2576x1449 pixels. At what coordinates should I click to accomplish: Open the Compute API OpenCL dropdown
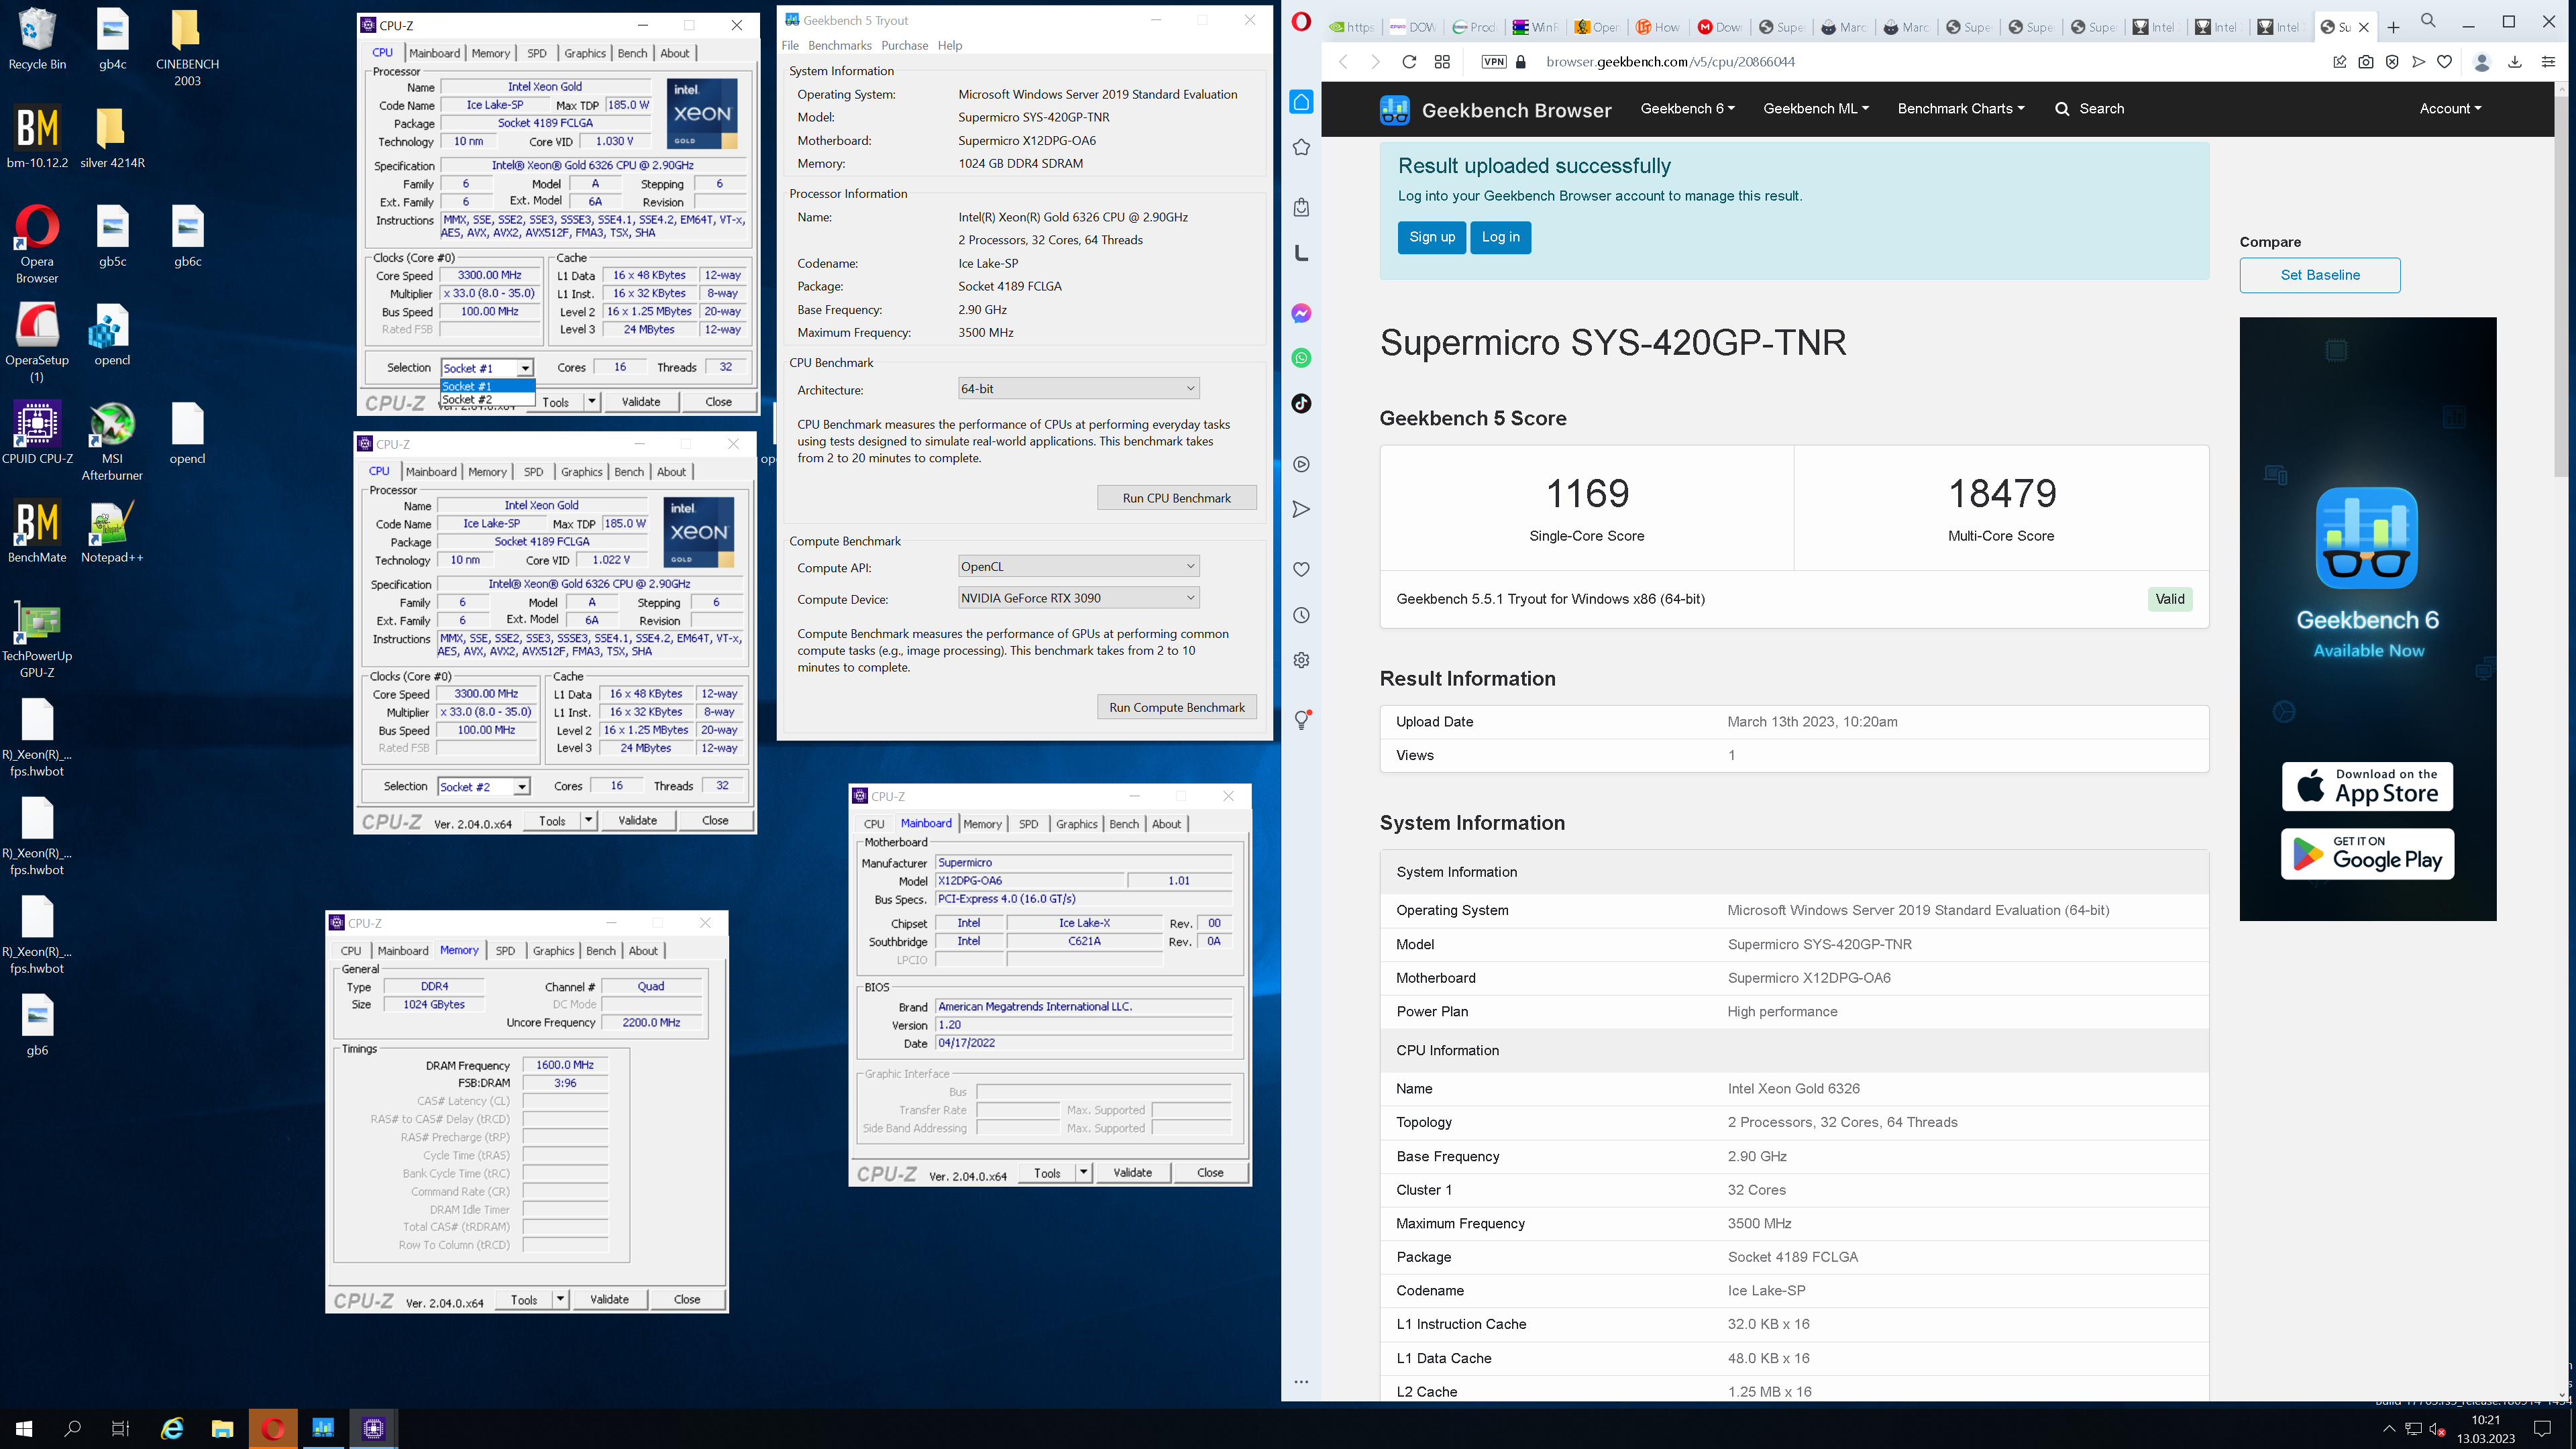[x=1078, y=566]
